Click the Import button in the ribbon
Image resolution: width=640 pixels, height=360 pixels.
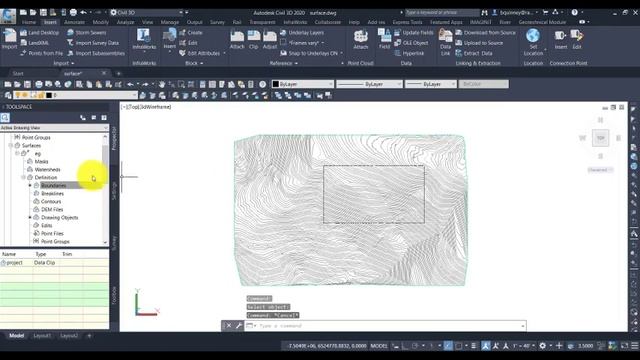(x=9, y=39)
